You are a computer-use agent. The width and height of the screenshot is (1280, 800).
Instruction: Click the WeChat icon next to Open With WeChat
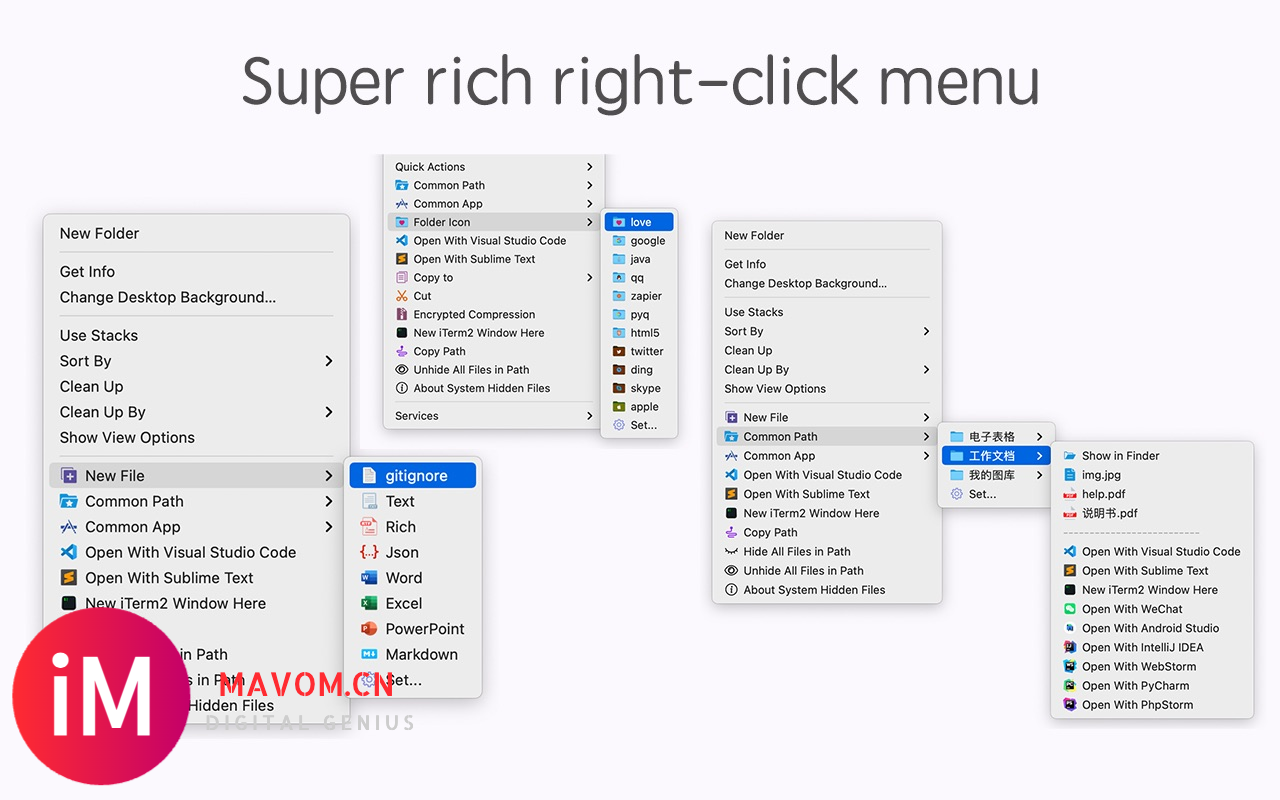[x=1070, y=609]
